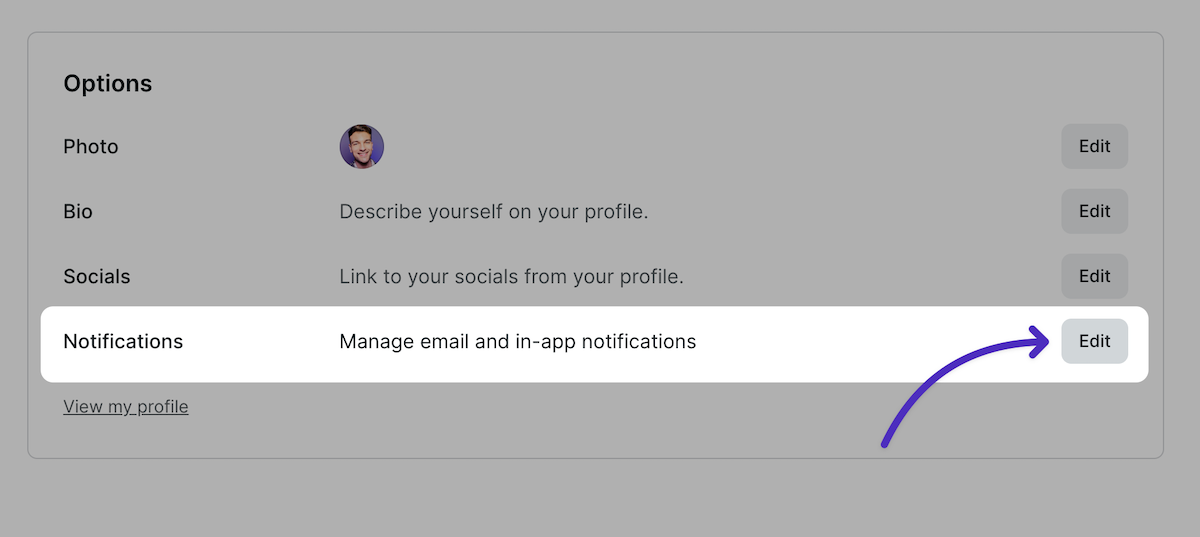This screenshot has width=1200, height=537.
Task: Open the View my profile link
Action: click(126, 407)
